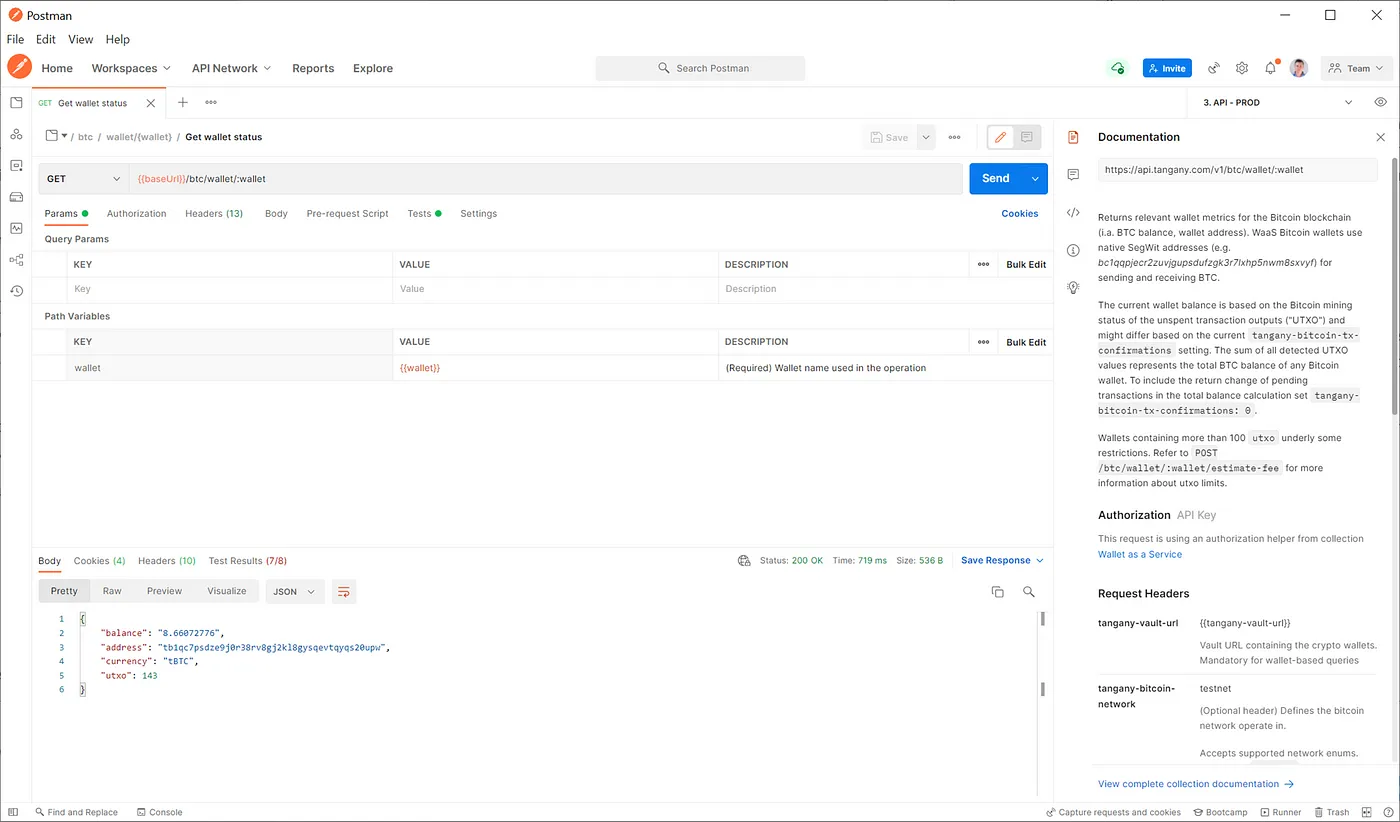1400x822 pixels.
Task: Open the user avatar profile
Action: [1299, 68]
